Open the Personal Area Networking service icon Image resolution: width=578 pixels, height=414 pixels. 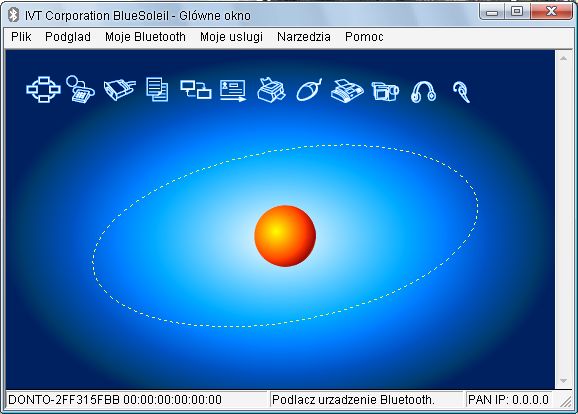click(x=43, y=89)
